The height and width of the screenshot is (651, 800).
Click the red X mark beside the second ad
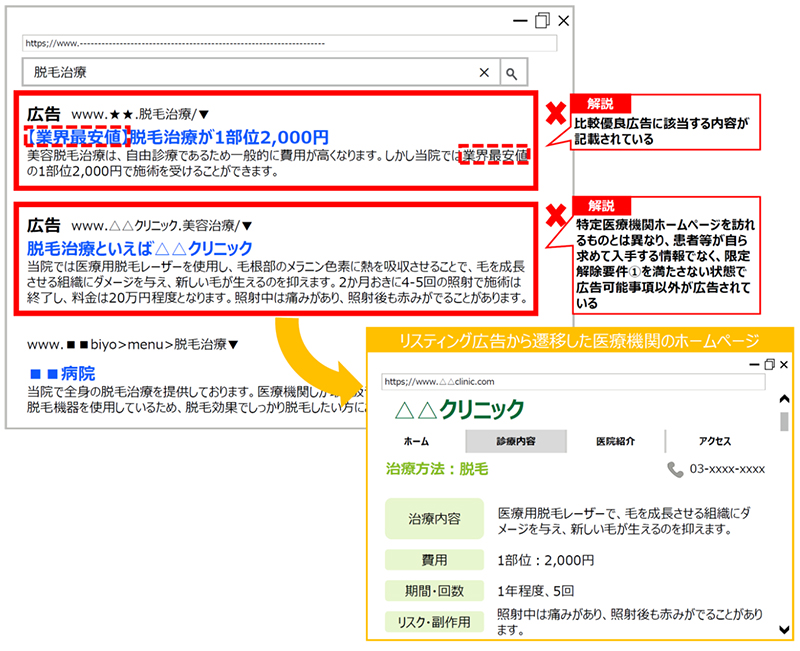tap(551, 214)
